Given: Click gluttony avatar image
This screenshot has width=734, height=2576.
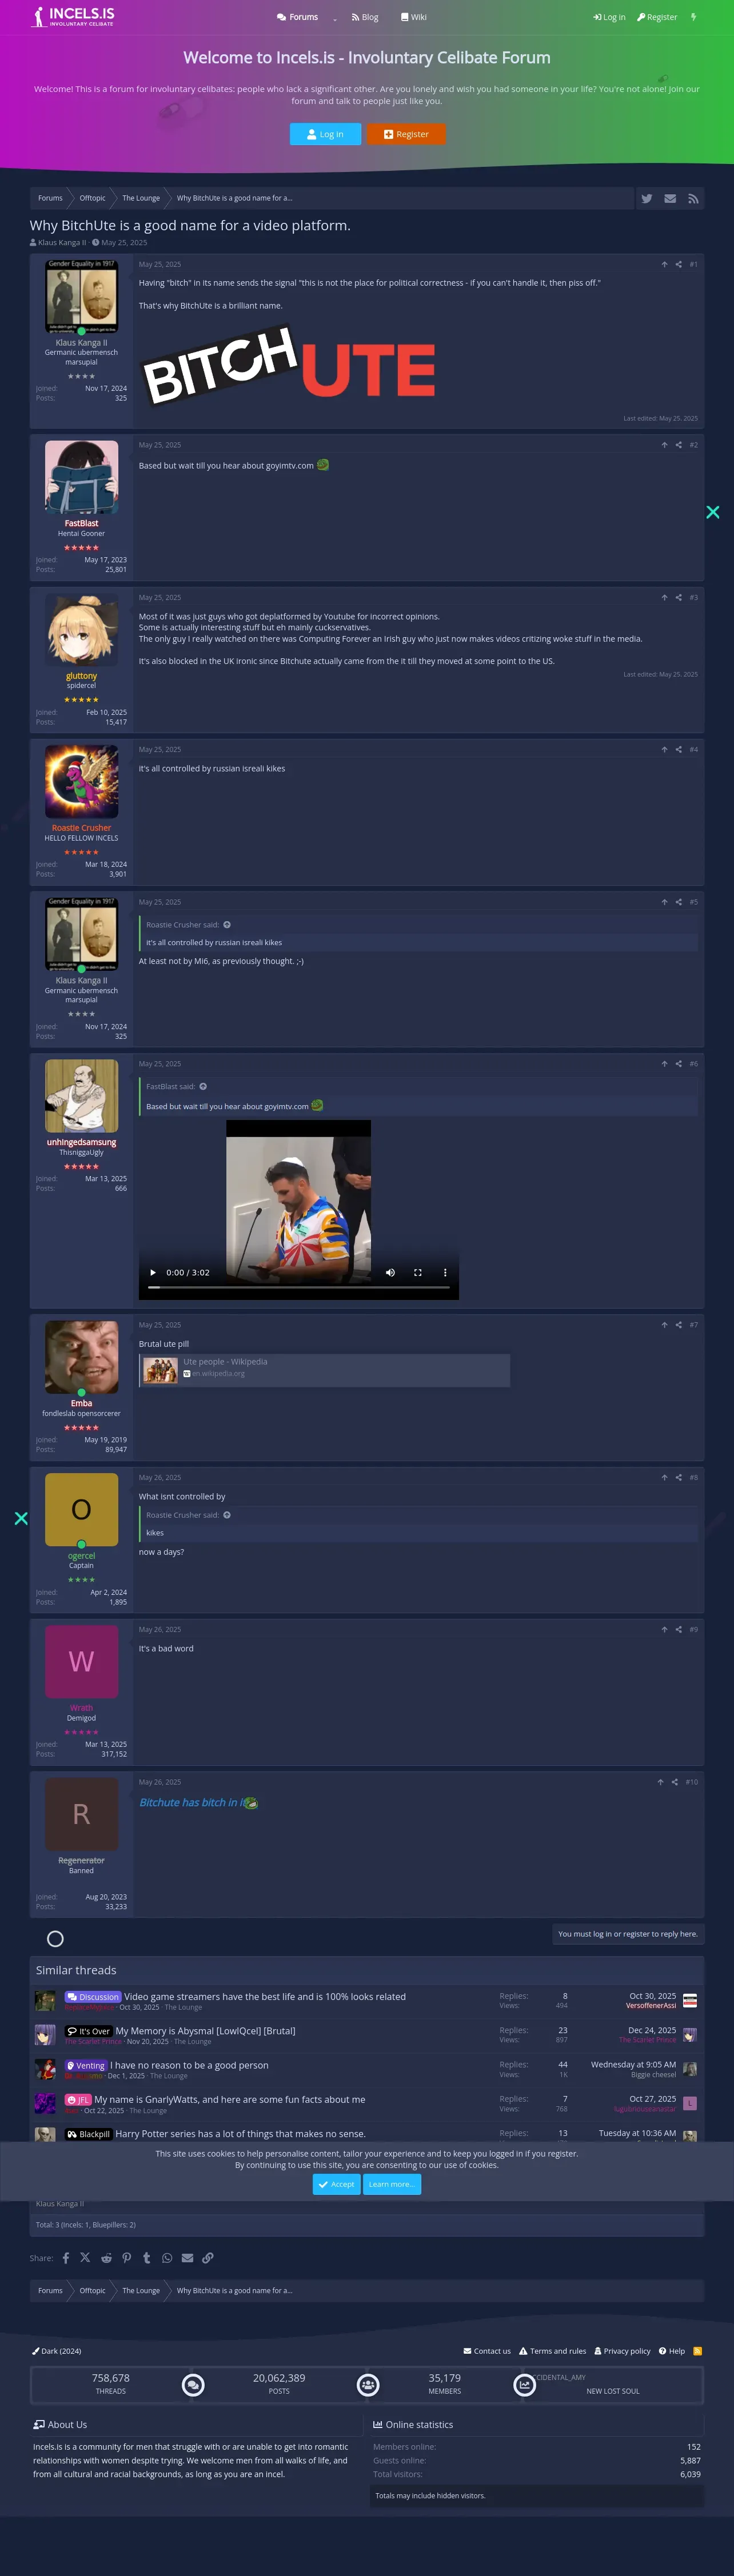Looking at the screenshot, I should click(81, 630).
